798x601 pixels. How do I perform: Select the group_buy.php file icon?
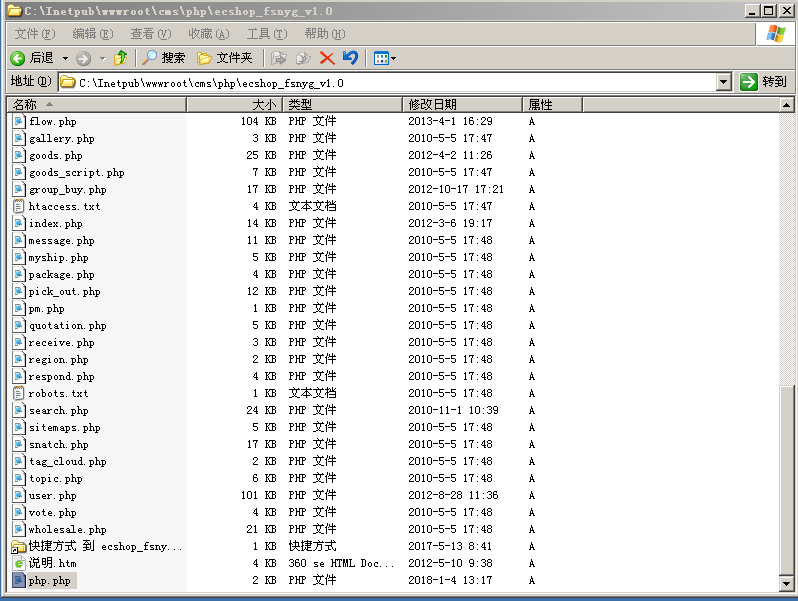click(18, 190)
